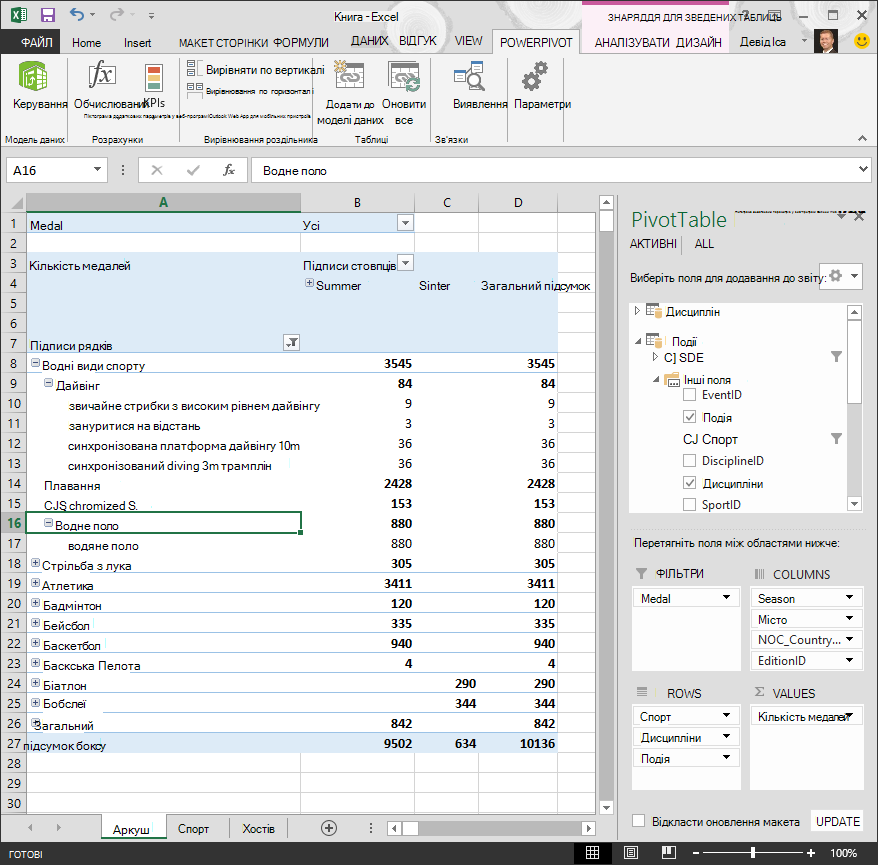Viewport: 878px width, 865px height.
Task: Open the ФОРМУЛИ ribbon tab
Action: click(x=301, y=43)
